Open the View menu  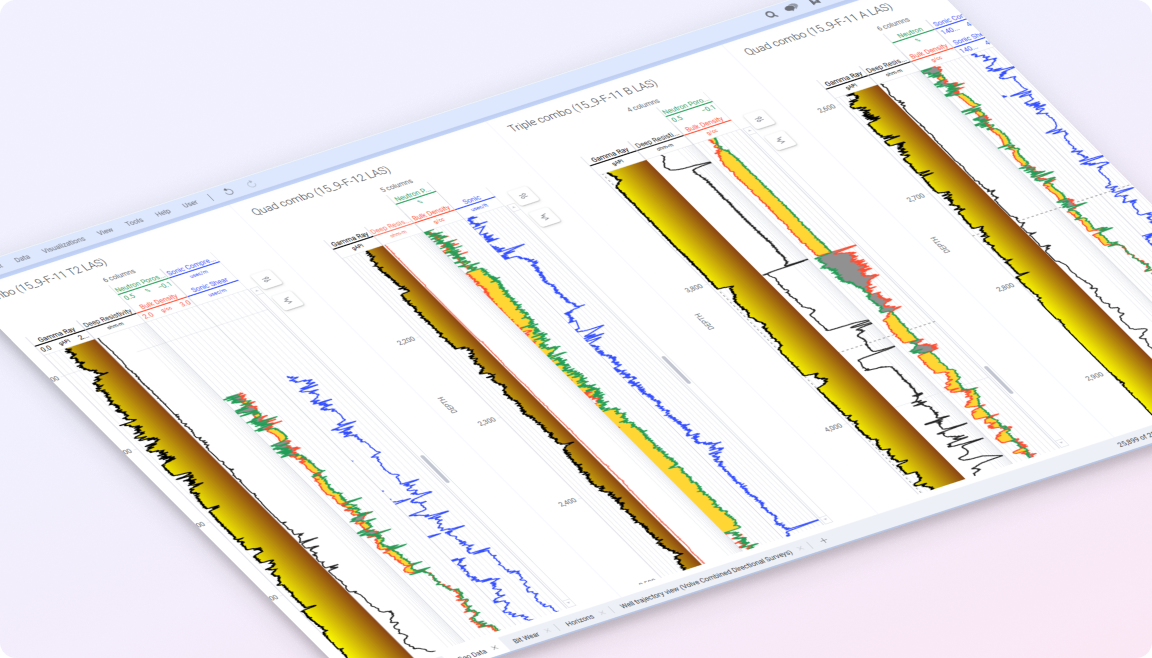(x=105, y=230)
